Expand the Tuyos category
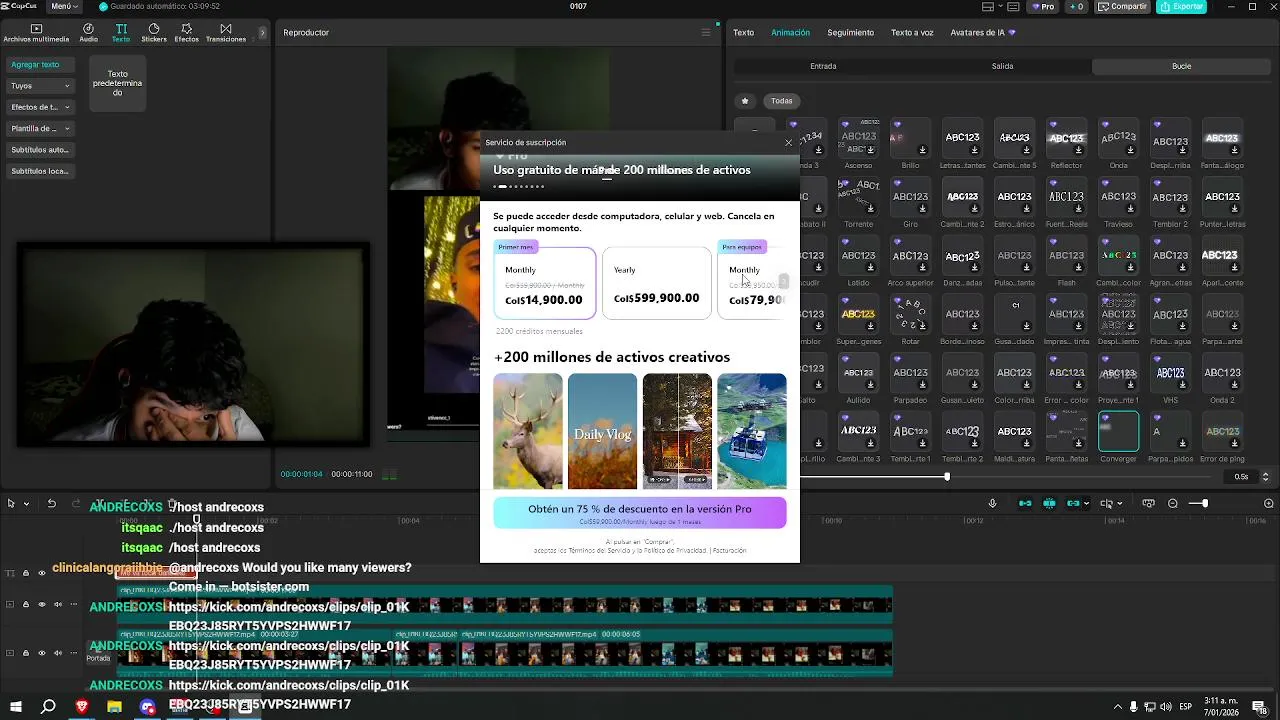 [x=40, y=86]
